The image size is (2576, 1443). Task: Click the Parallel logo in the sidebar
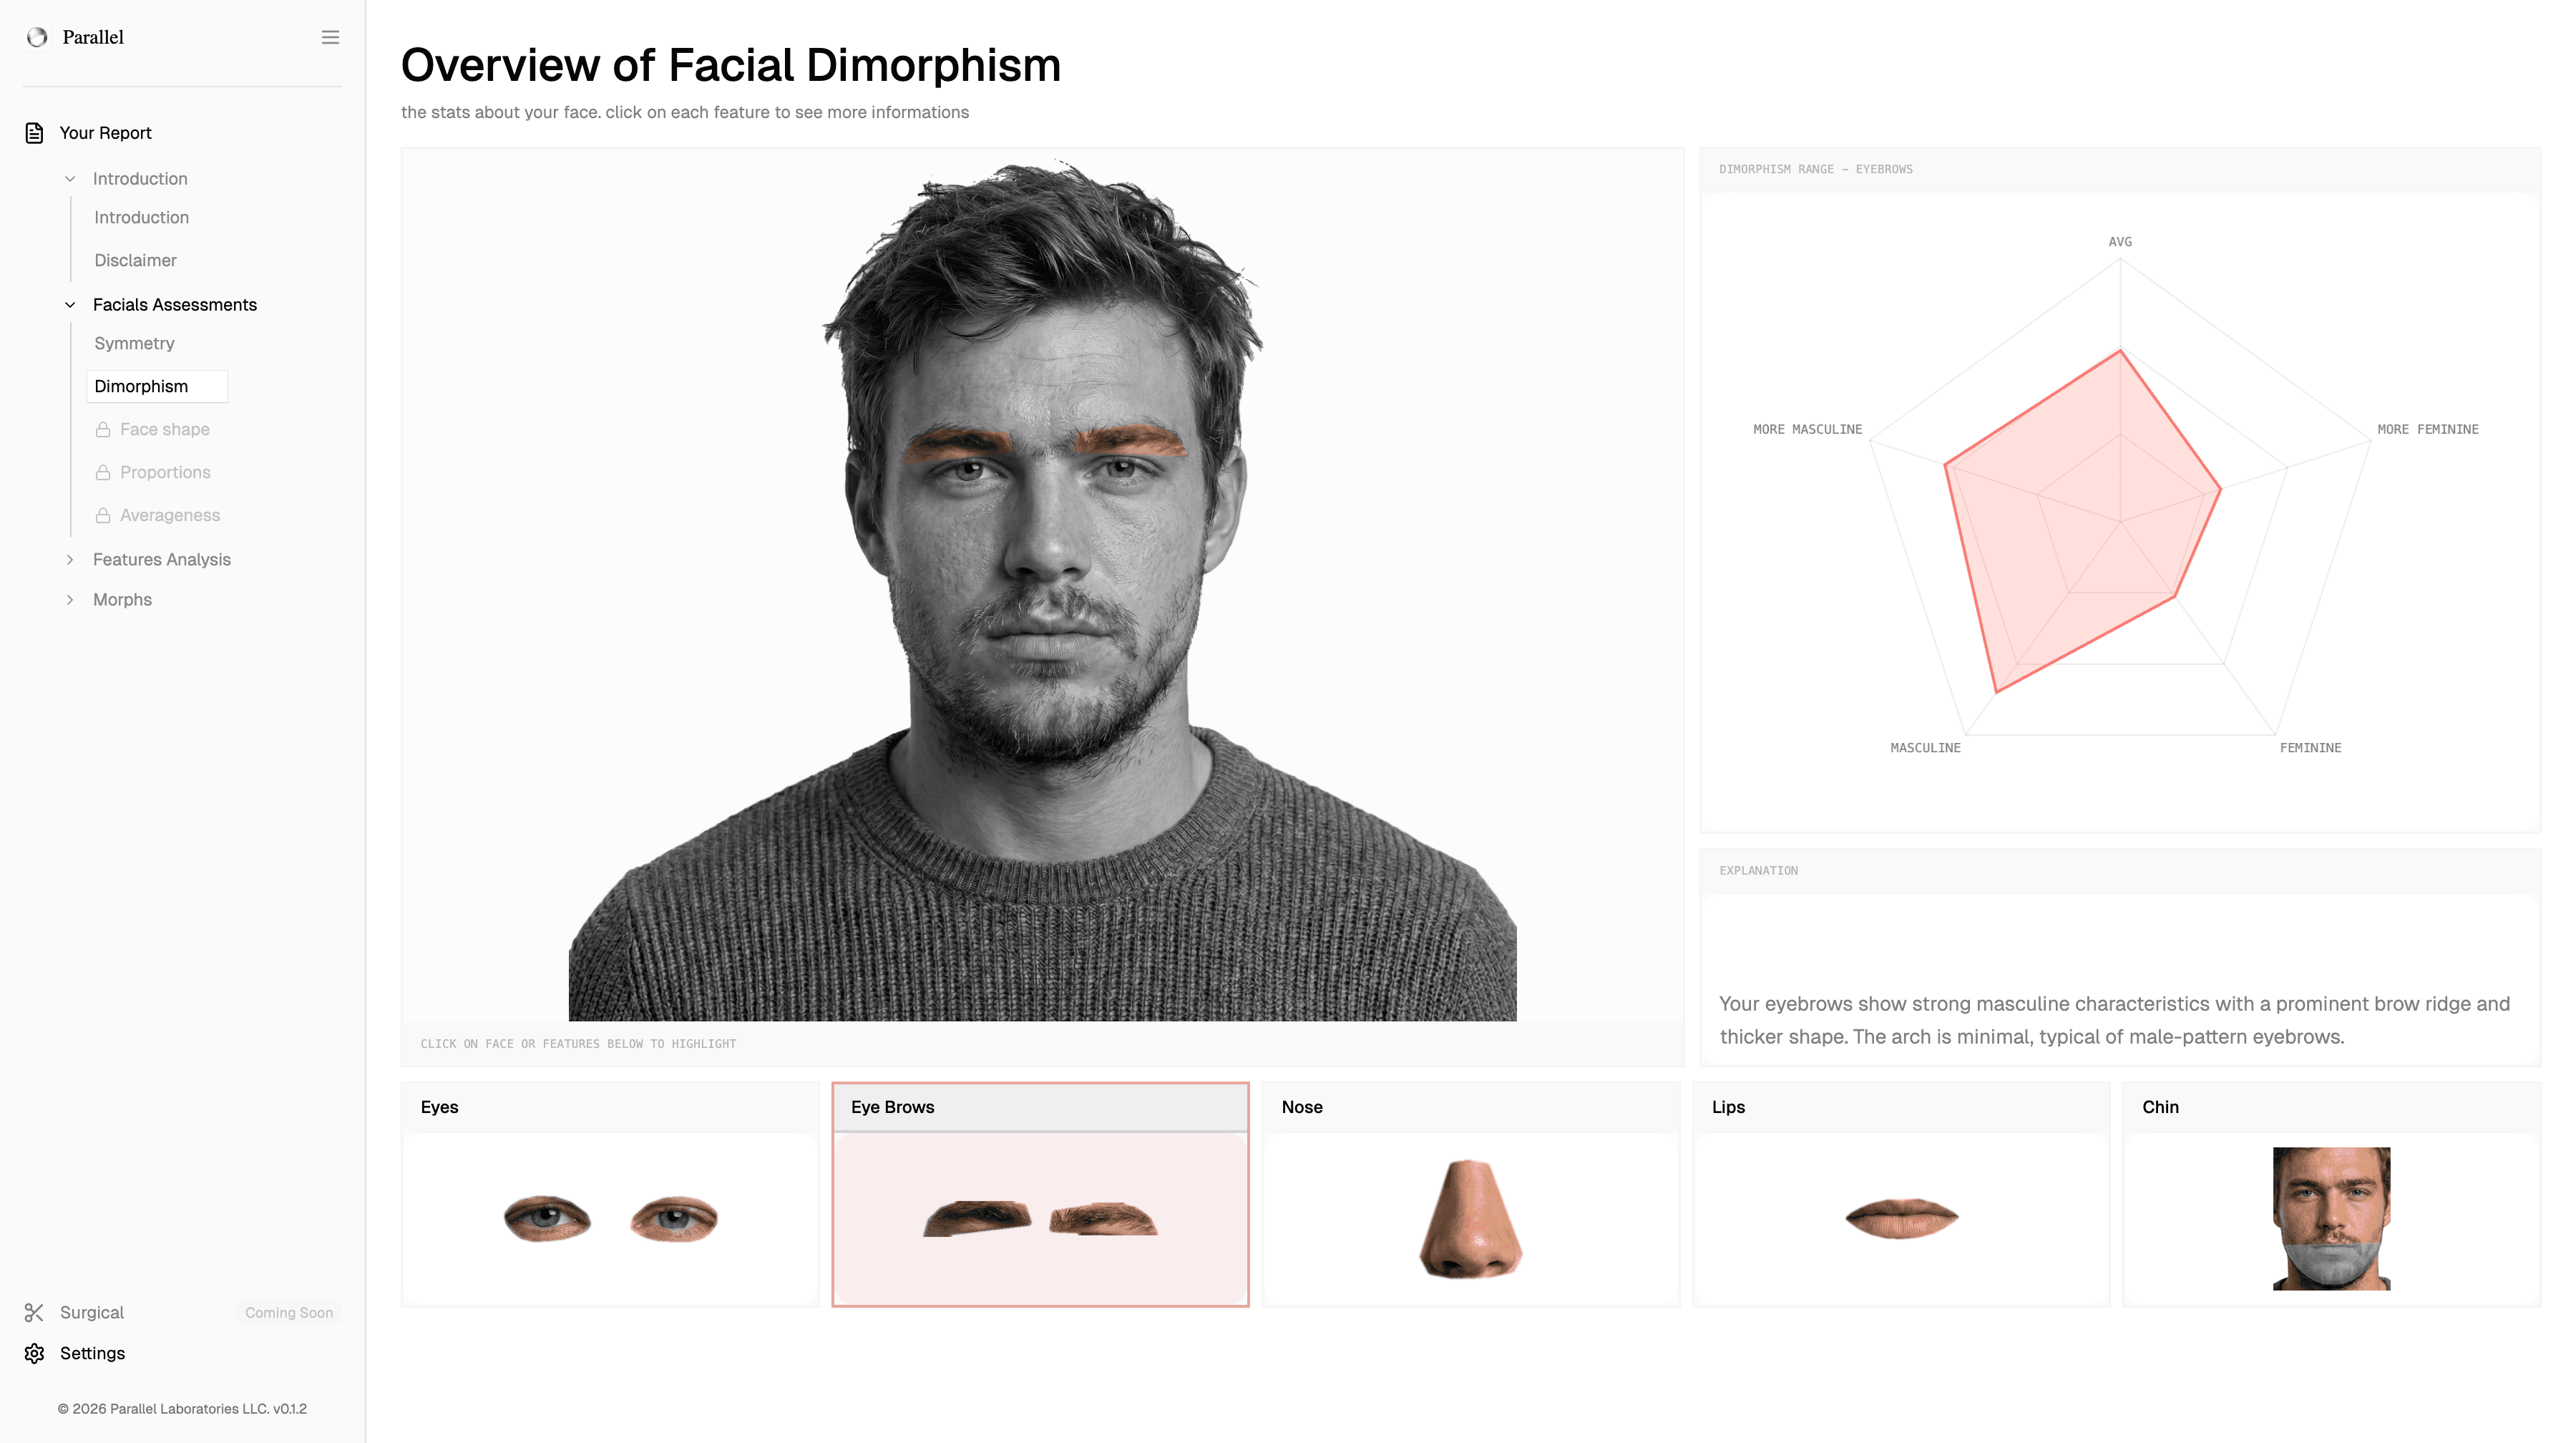38,37
